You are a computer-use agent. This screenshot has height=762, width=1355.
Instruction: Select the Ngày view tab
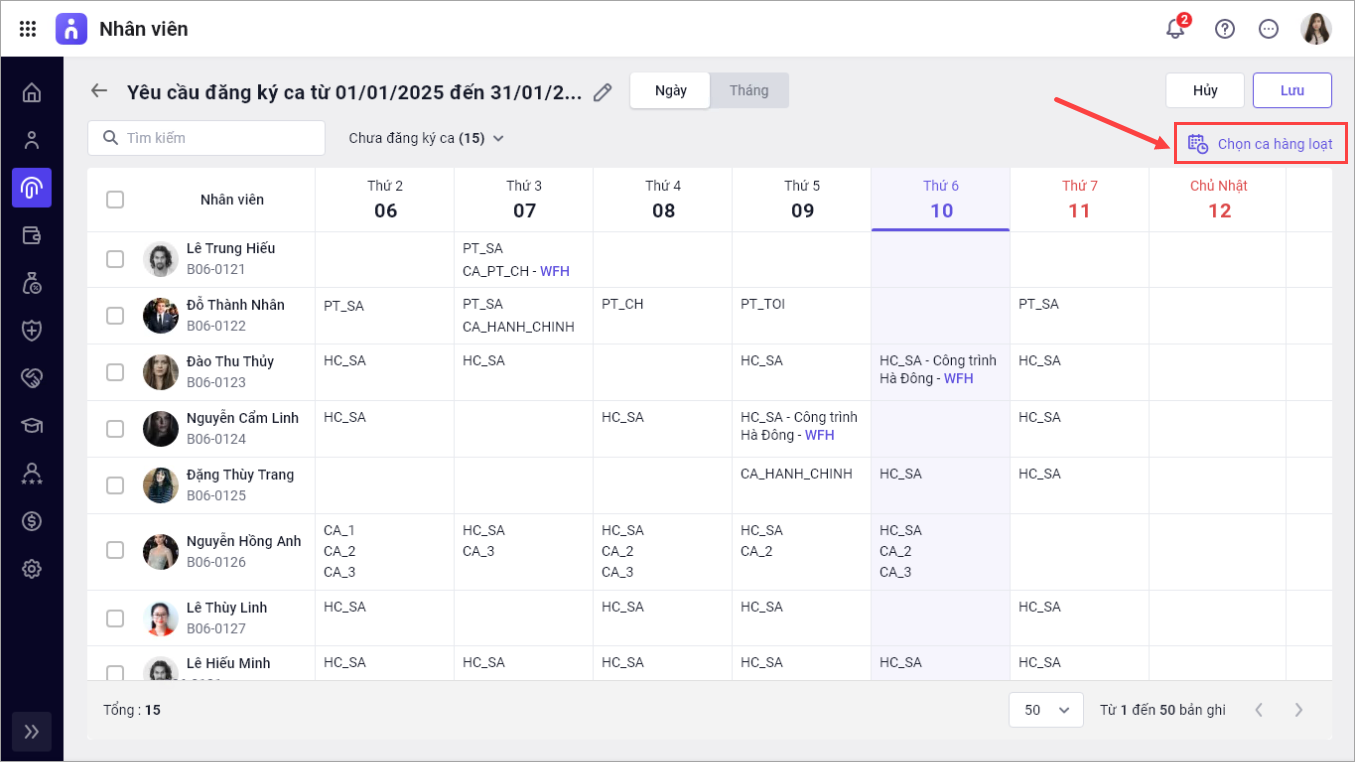coord(670,90)
